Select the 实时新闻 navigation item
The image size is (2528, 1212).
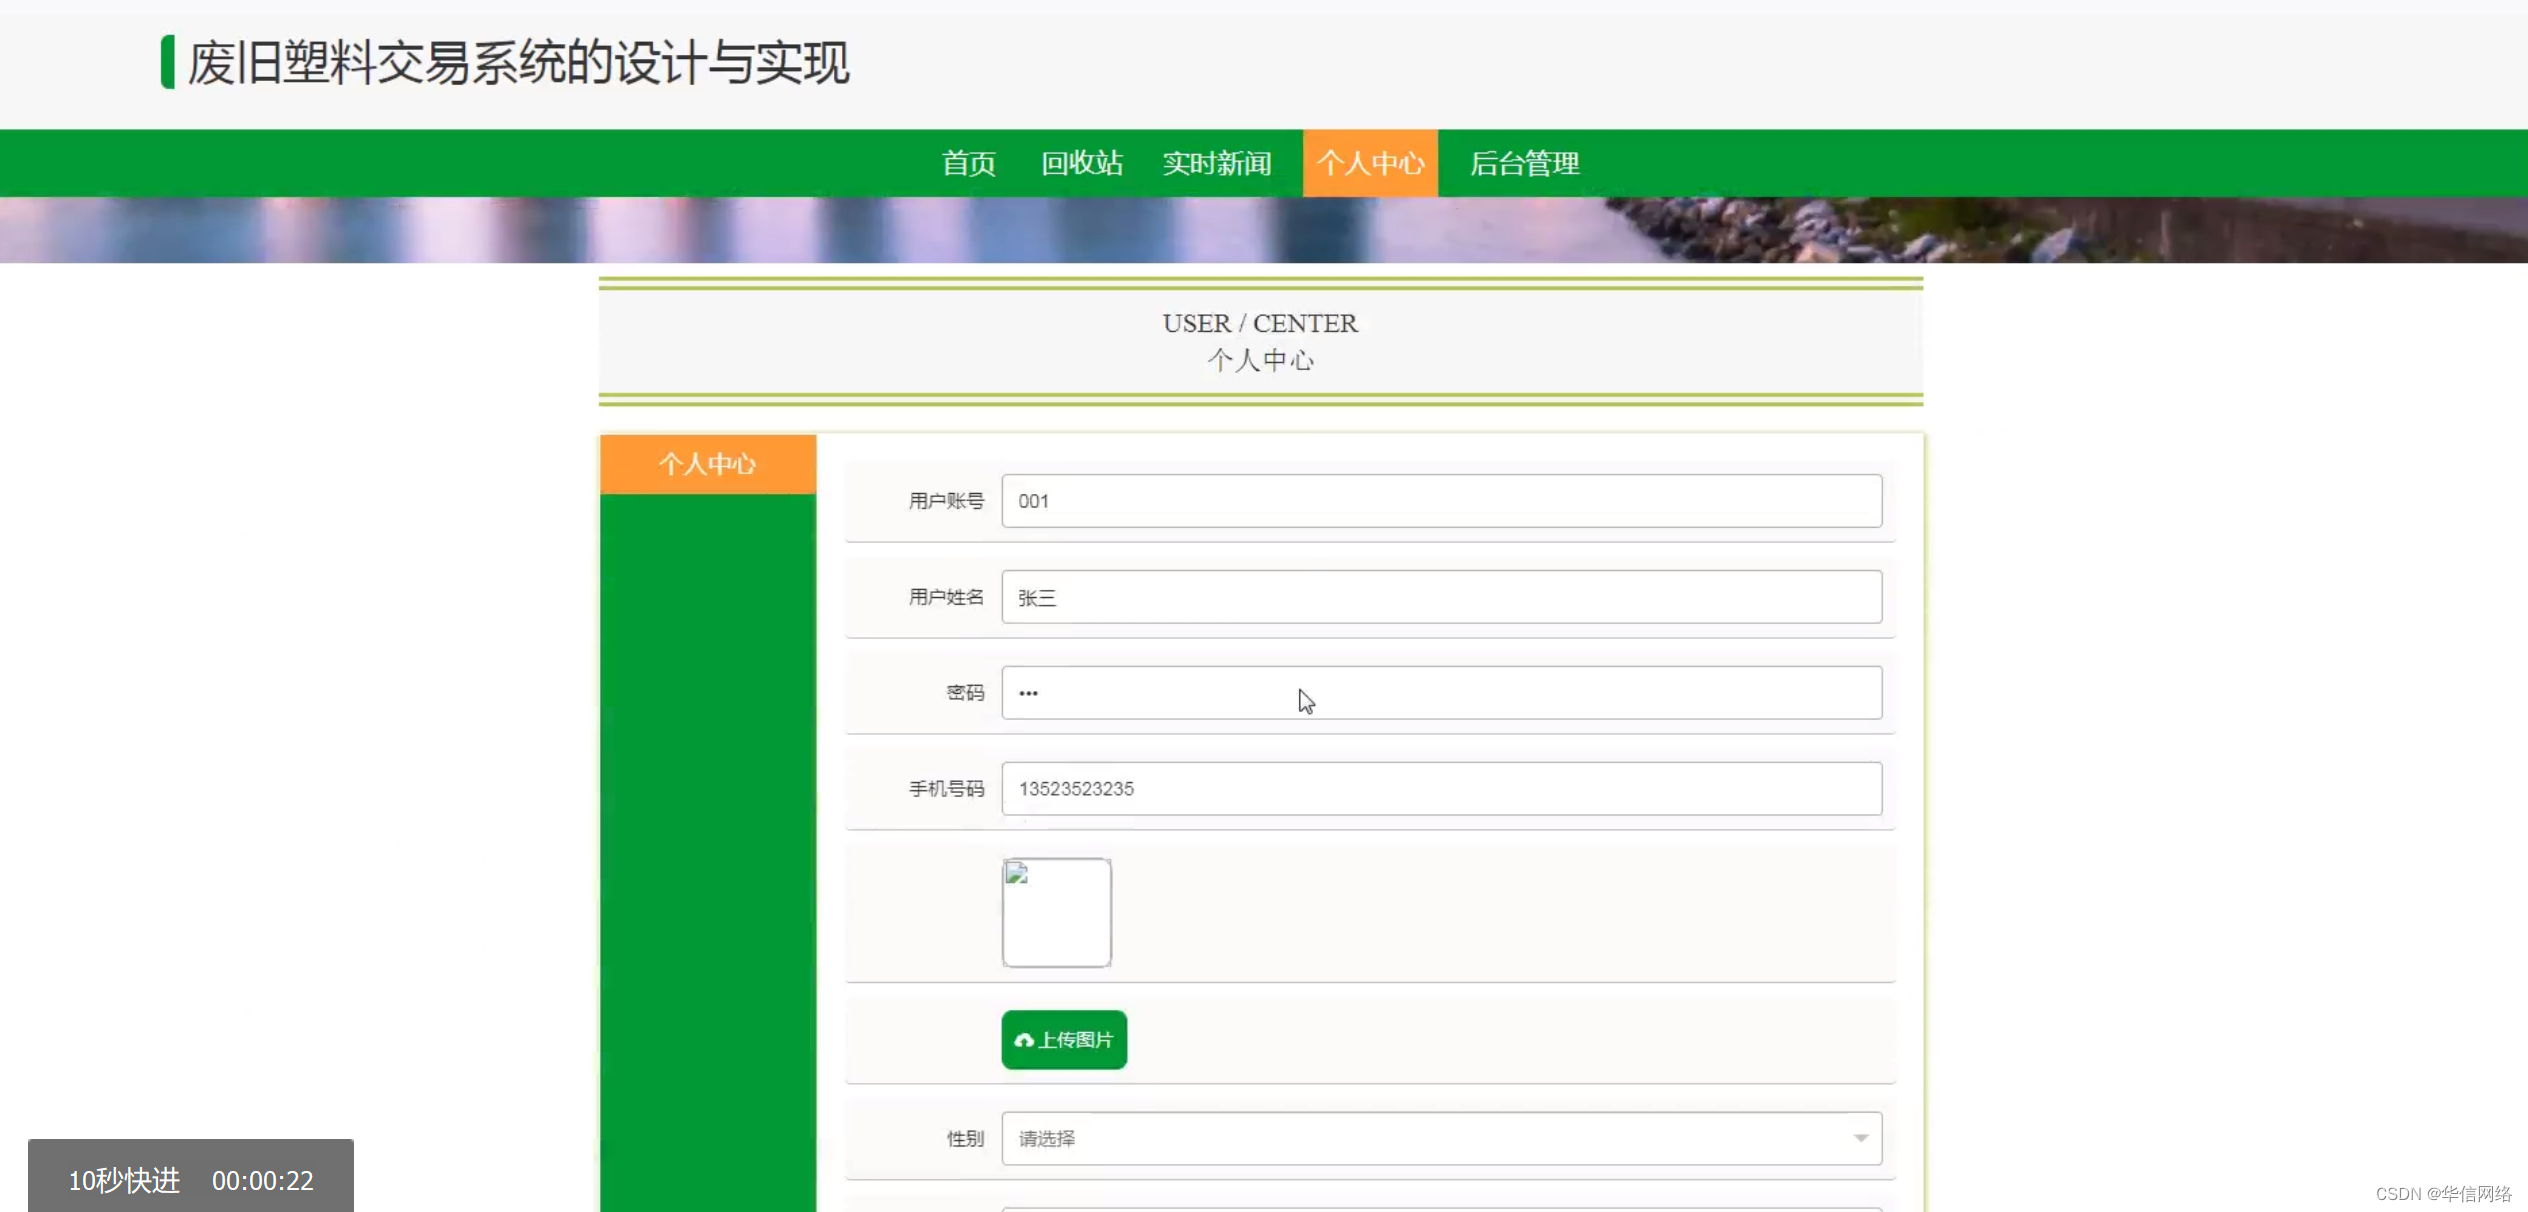(x=1216, y=163)
